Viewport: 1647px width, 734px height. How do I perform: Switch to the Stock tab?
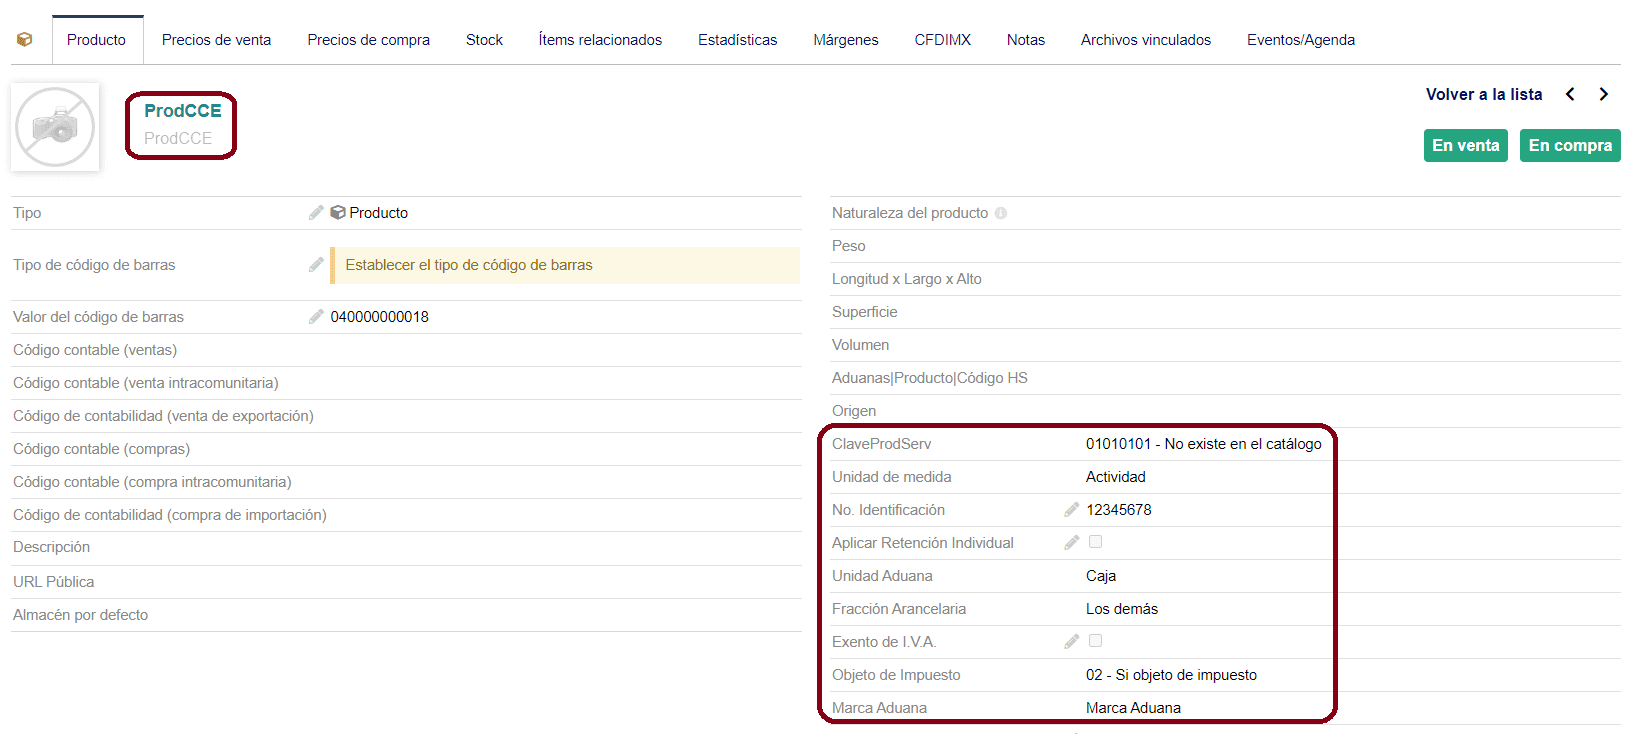pos(484,40)
